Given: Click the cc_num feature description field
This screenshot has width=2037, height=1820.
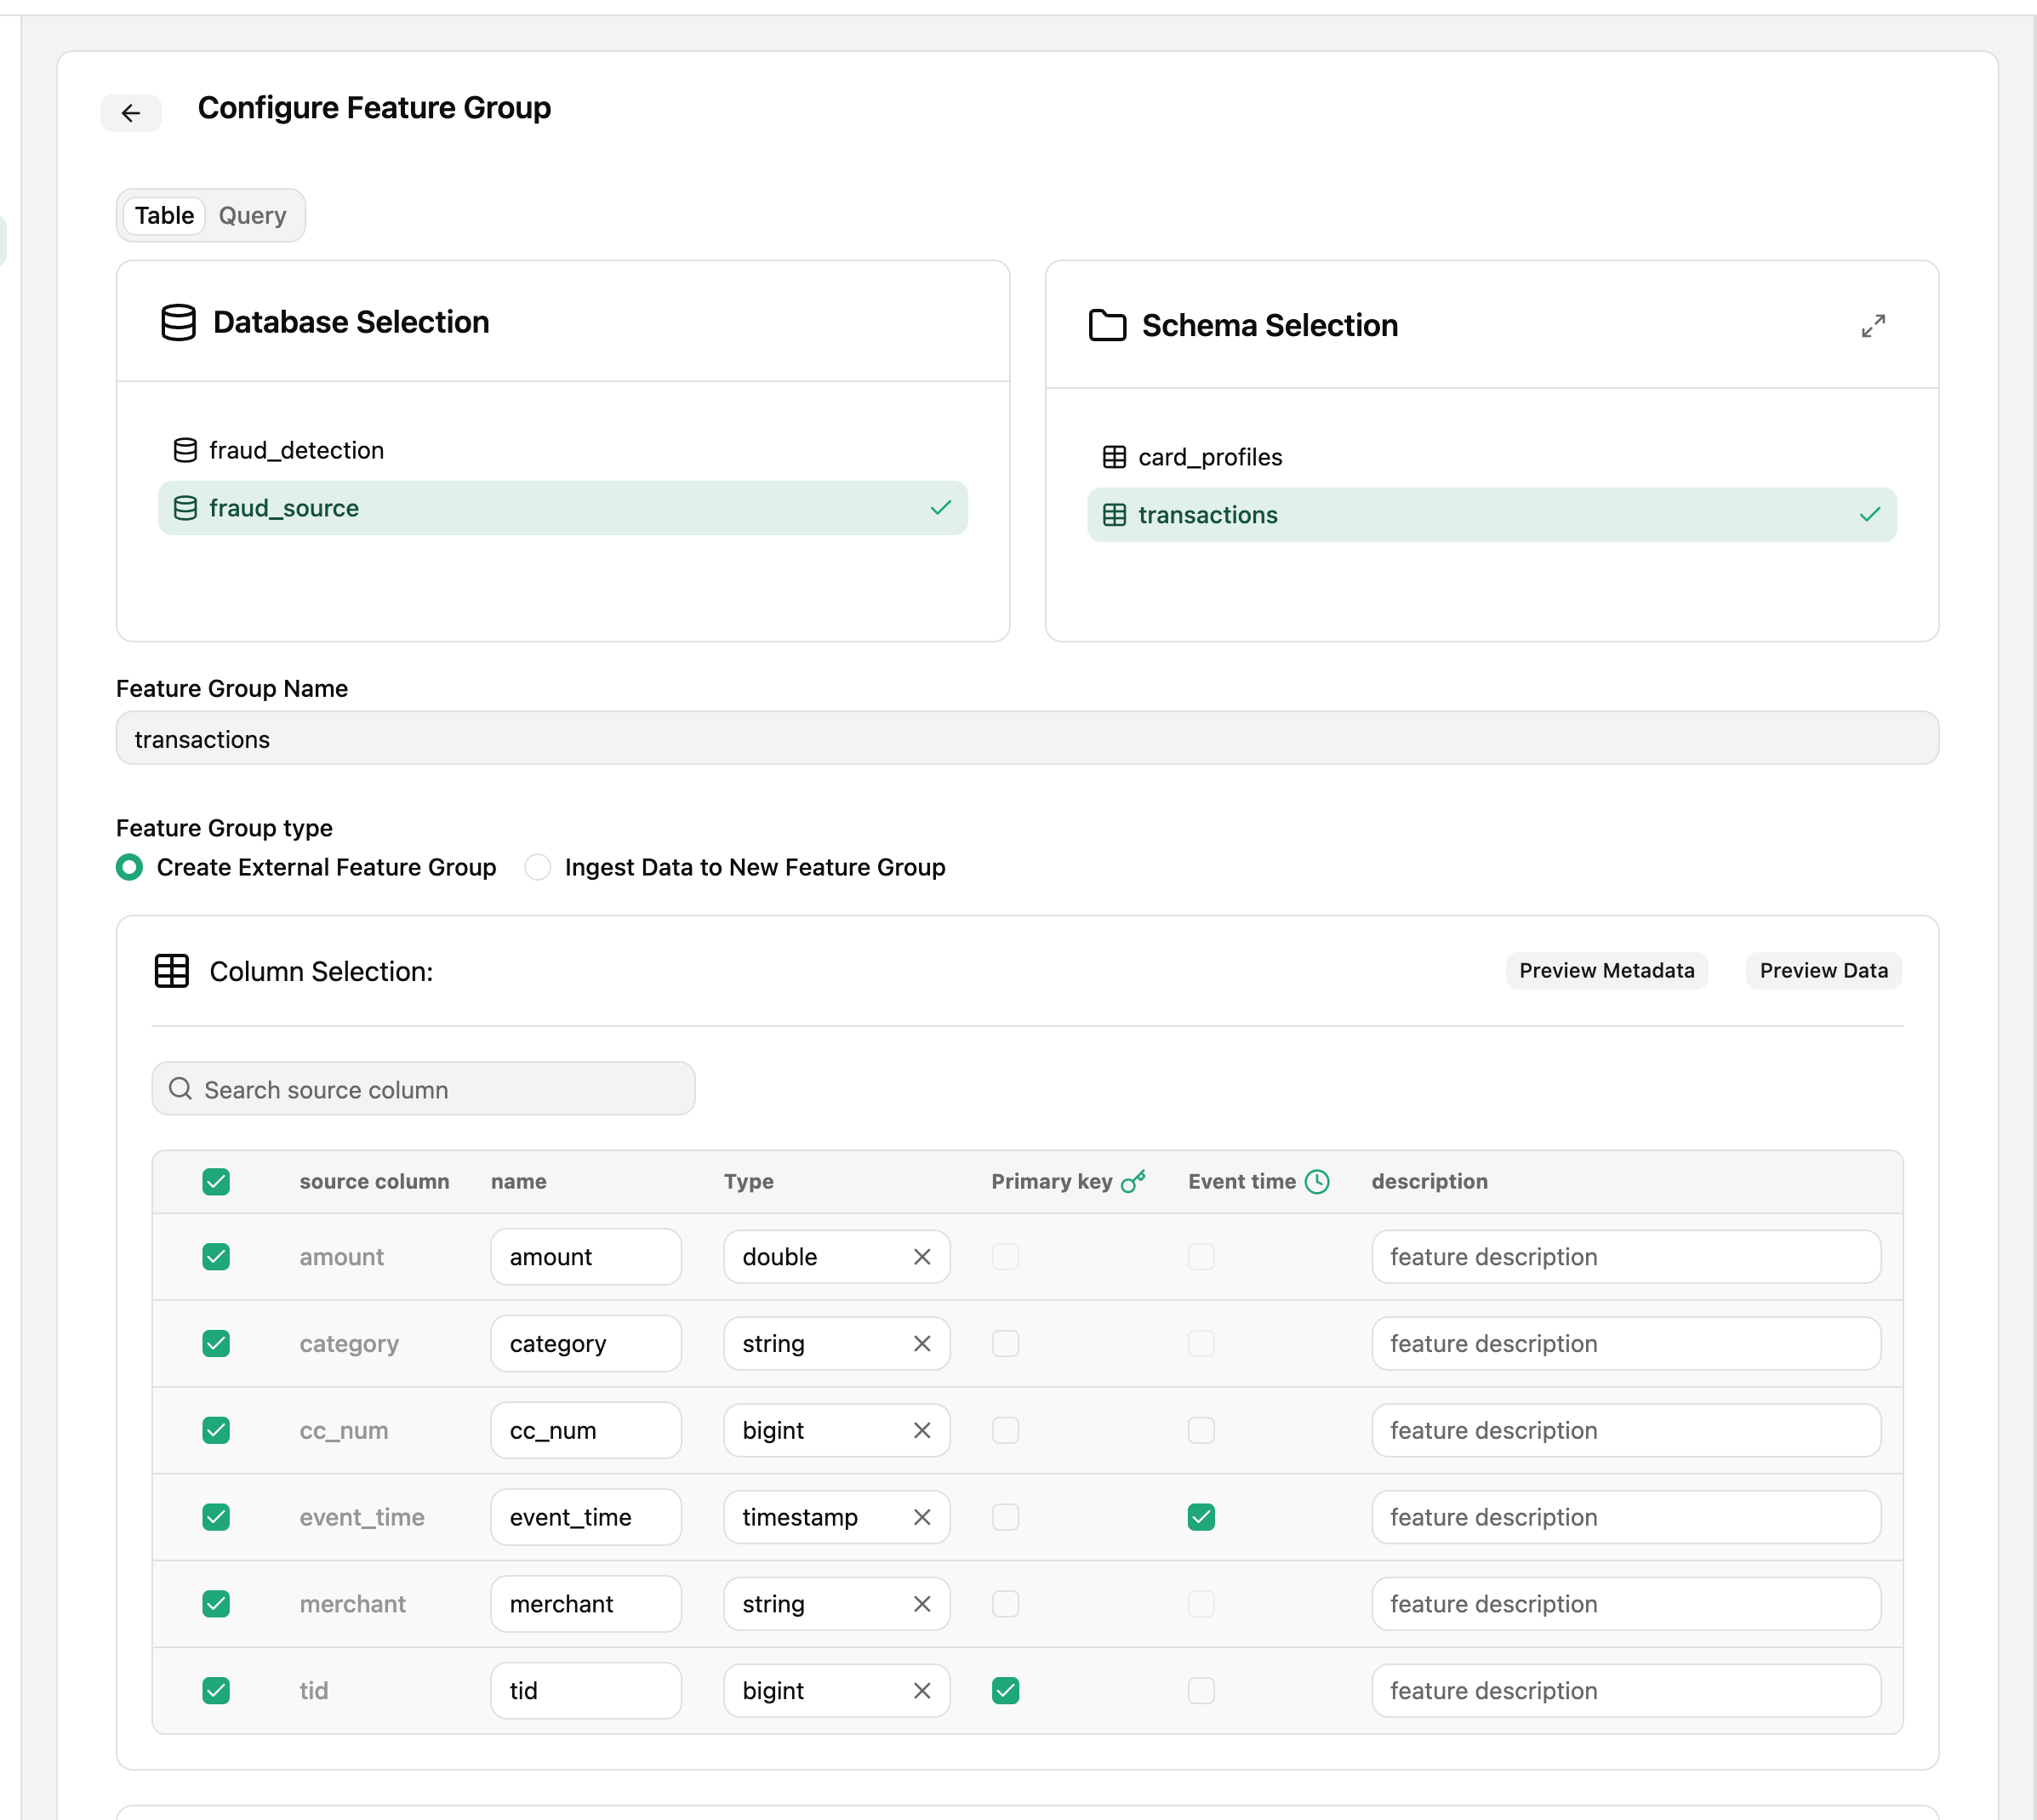Looking at the screenshot, I should pos(1626,1431).
